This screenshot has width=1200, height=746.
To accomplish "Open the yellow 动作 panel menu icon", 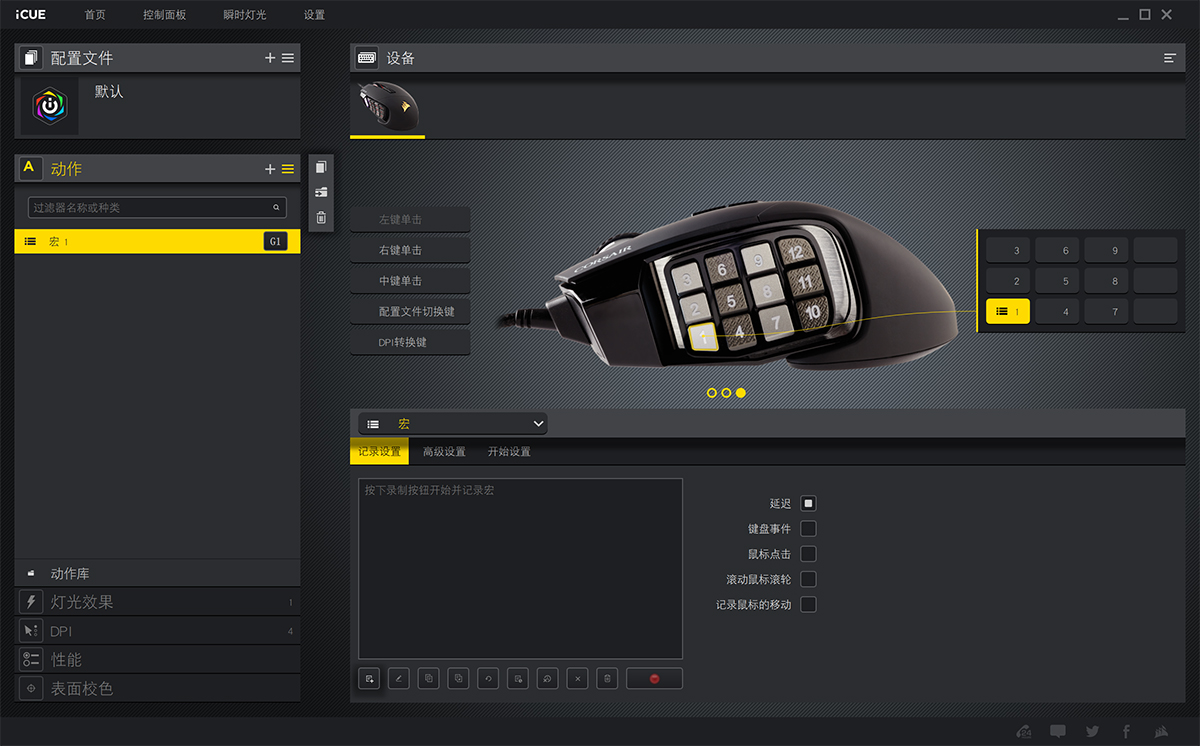I will (288, 169).
